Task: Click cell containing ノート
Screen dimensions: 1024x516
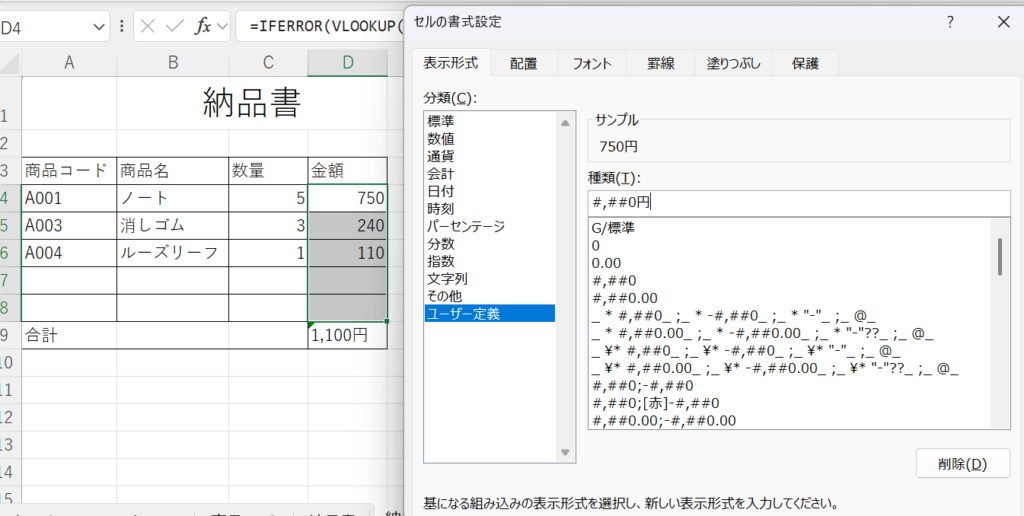Action: coord(172,198)
